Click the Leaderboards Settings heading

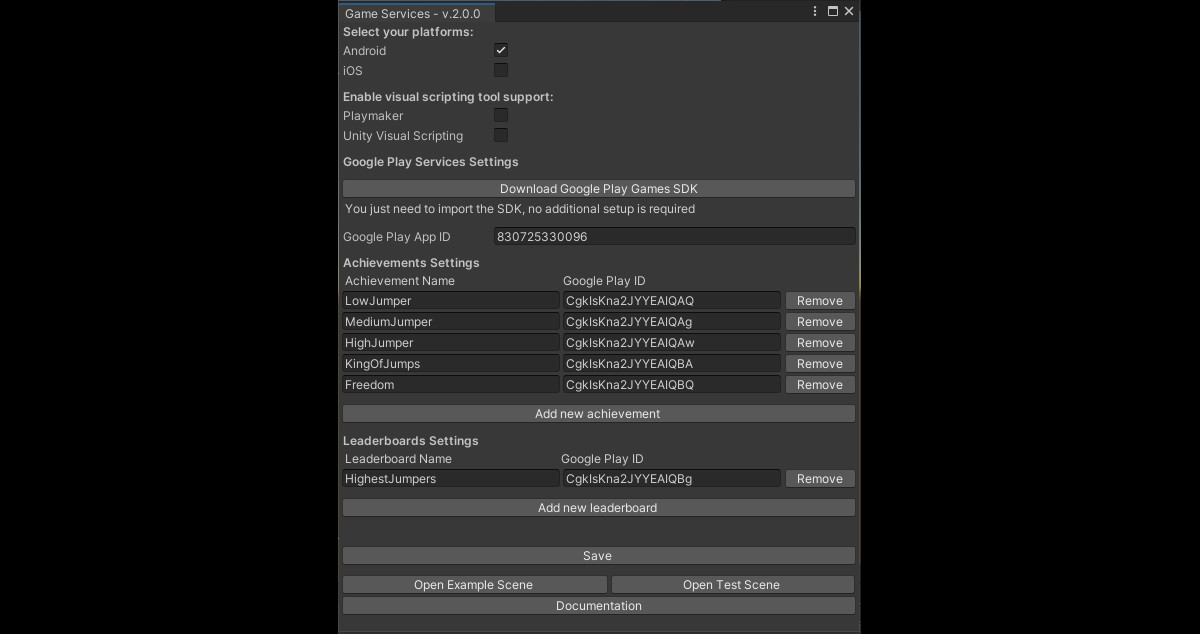(411, 441)
